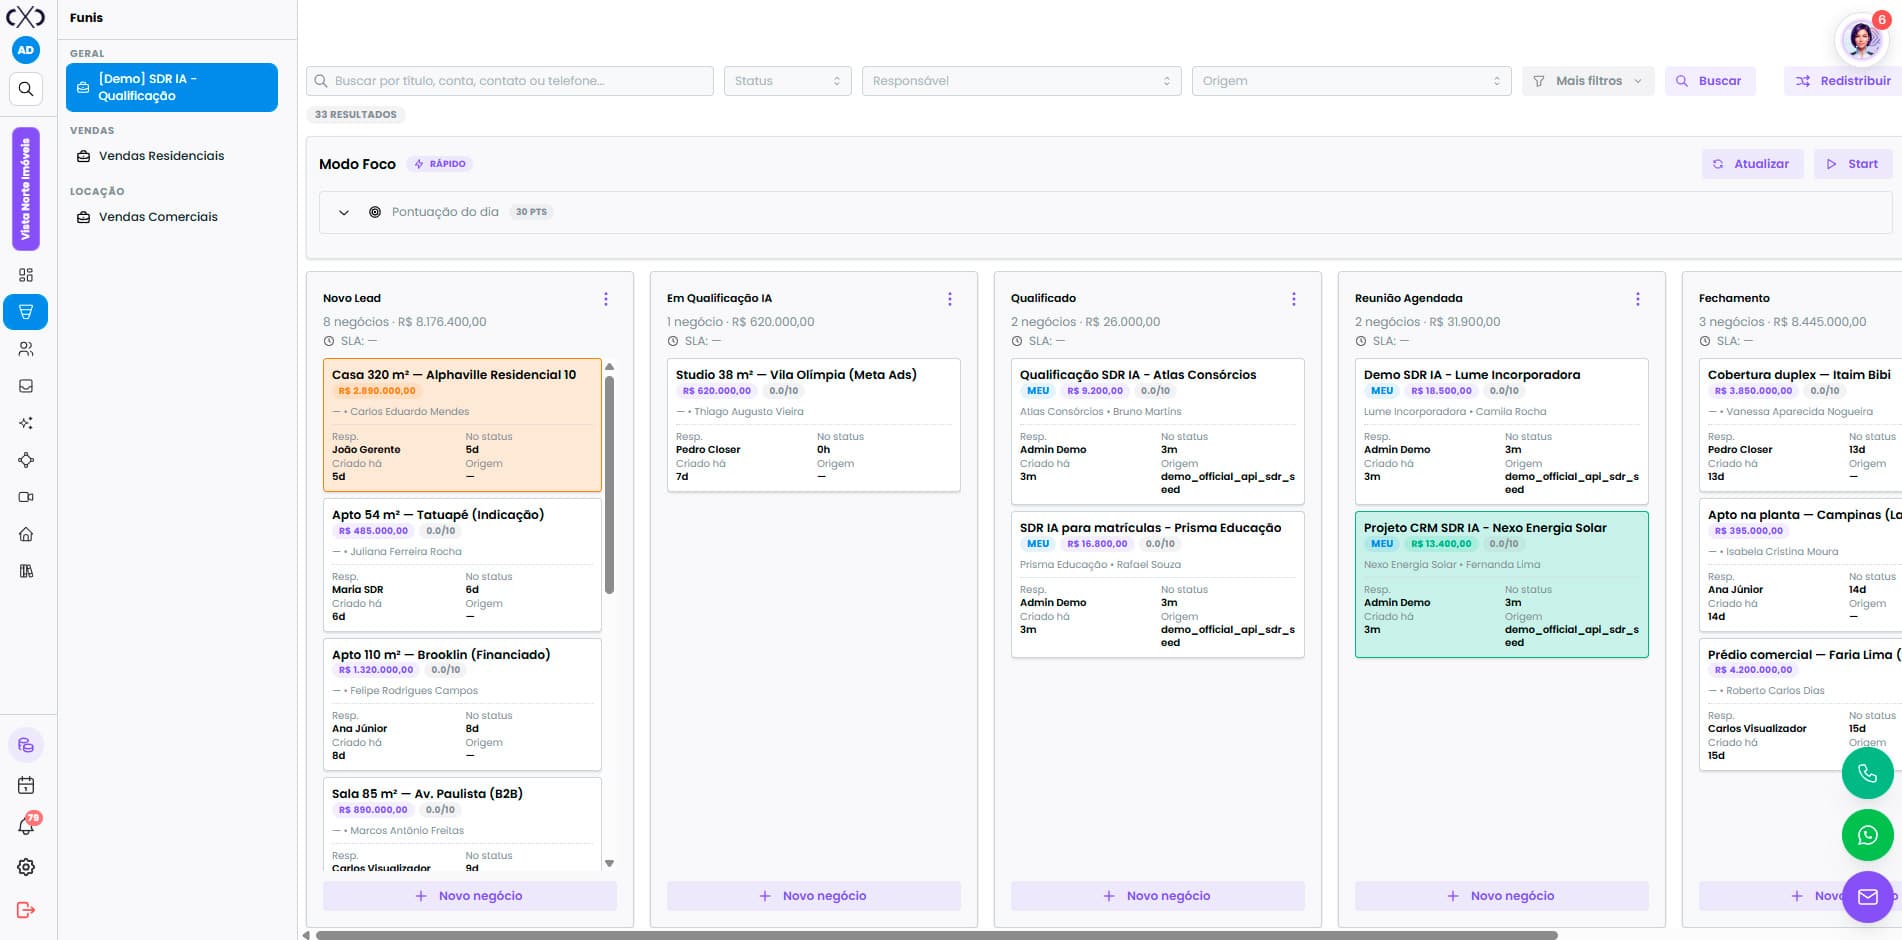Select [Demo] SDR IA - Qualificação funnel
This screenshot has height=940, width=1902.
172,87
